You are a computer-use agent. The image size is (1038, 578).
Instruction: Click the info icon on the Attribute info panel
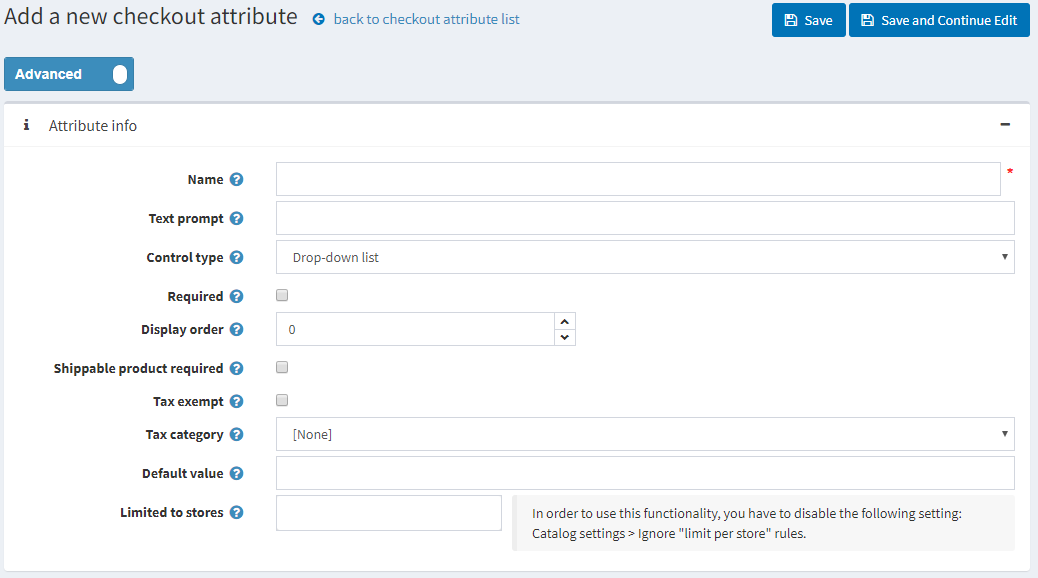(25, 125)
